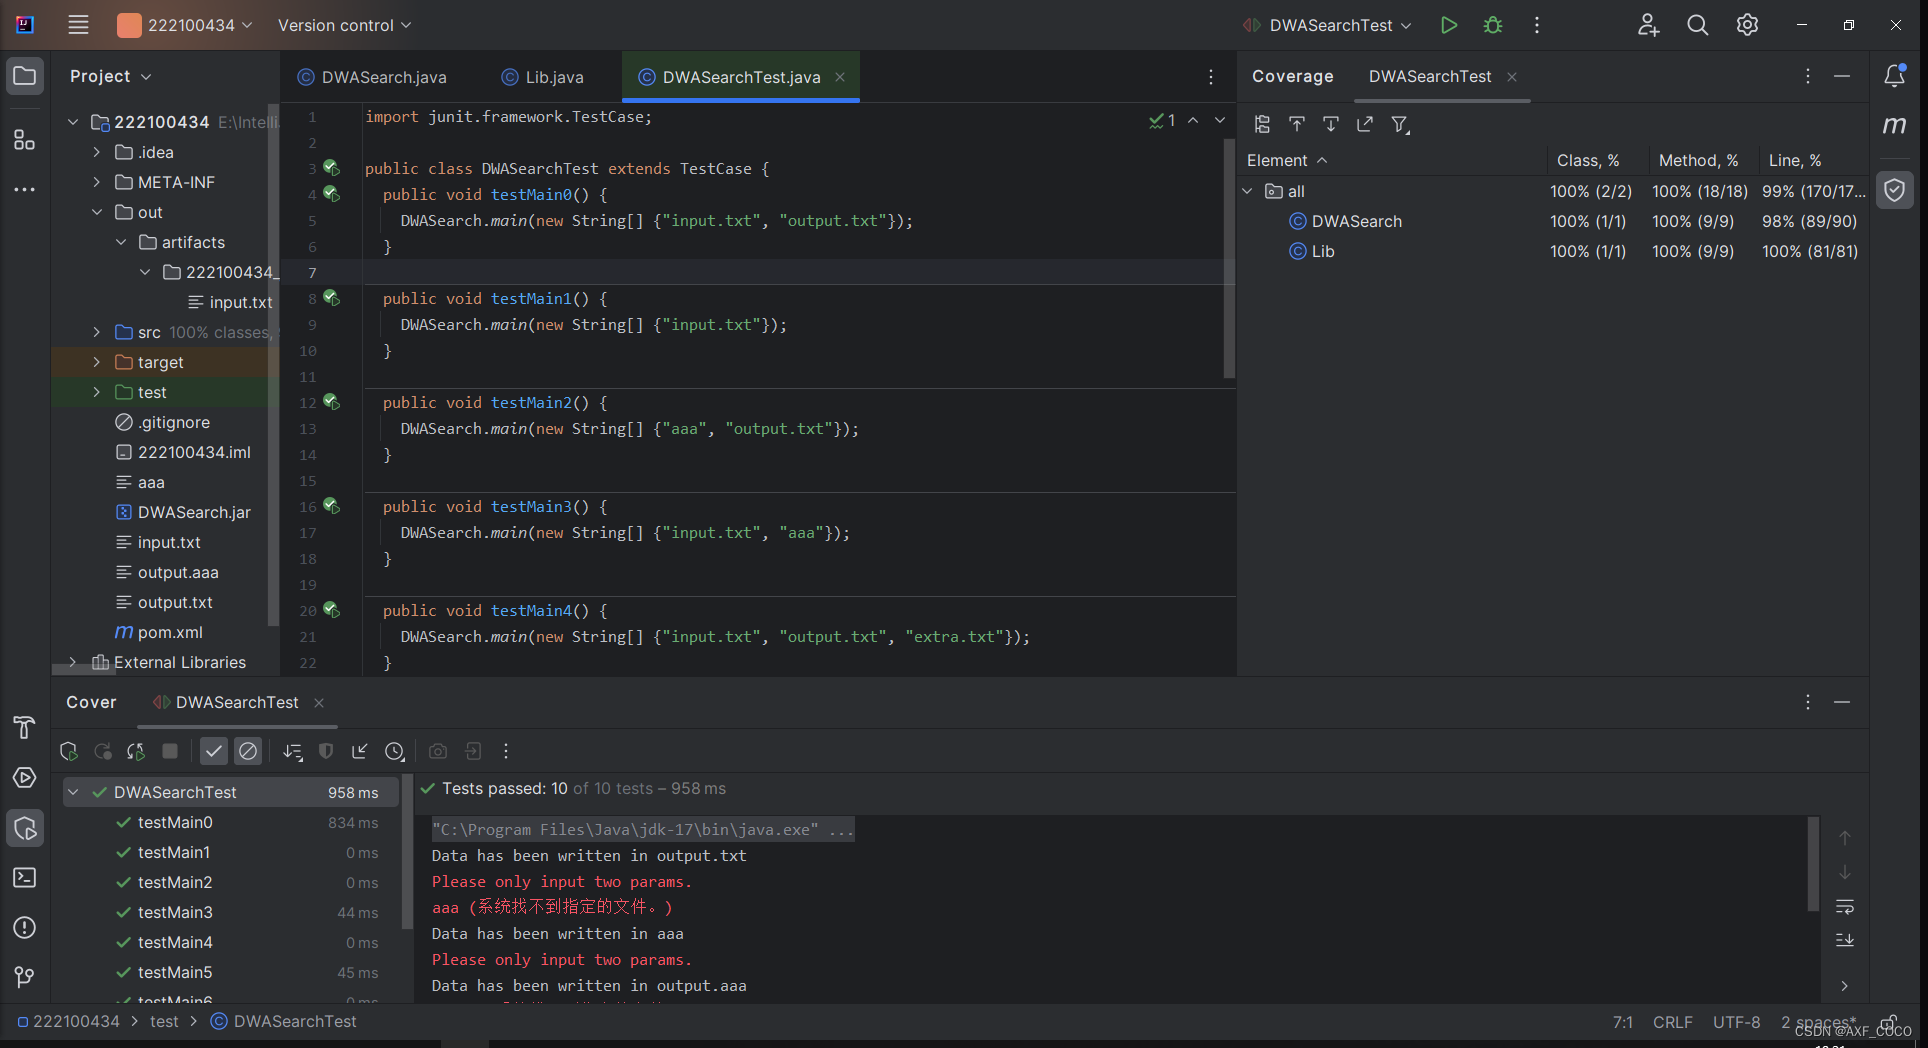Click run gutter icon on class DWASearchTest line
The height and width of the screenshot is (1048, 1928).
(x=332, y=168)
